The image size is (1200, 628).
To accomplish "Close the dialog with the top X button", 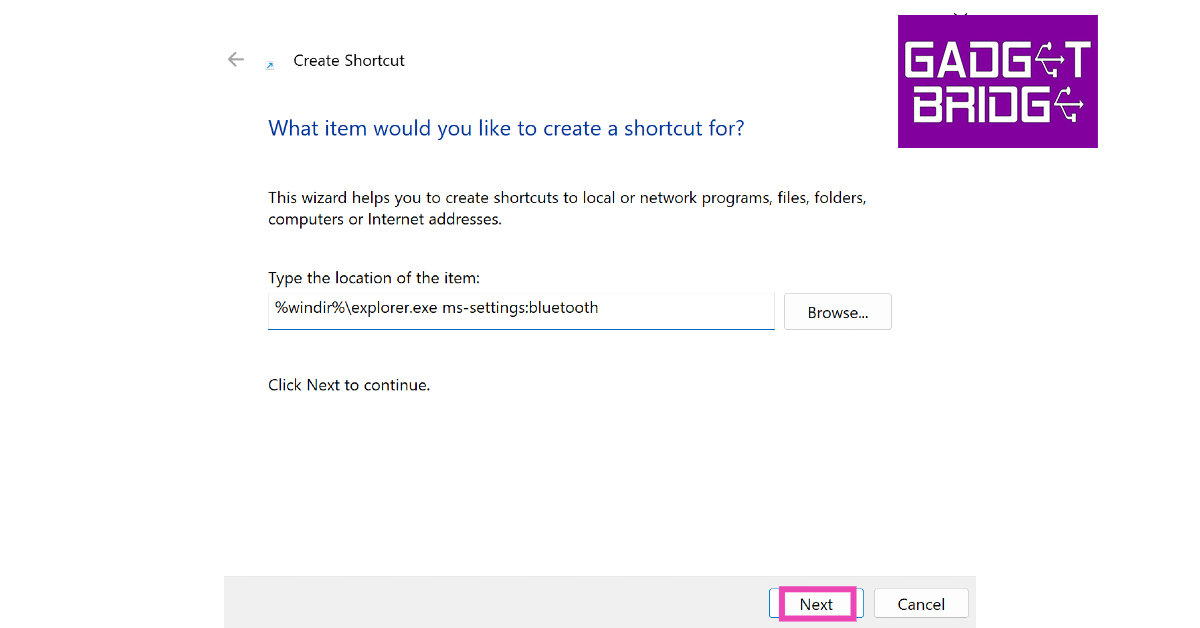I will [x=961, y=14].
